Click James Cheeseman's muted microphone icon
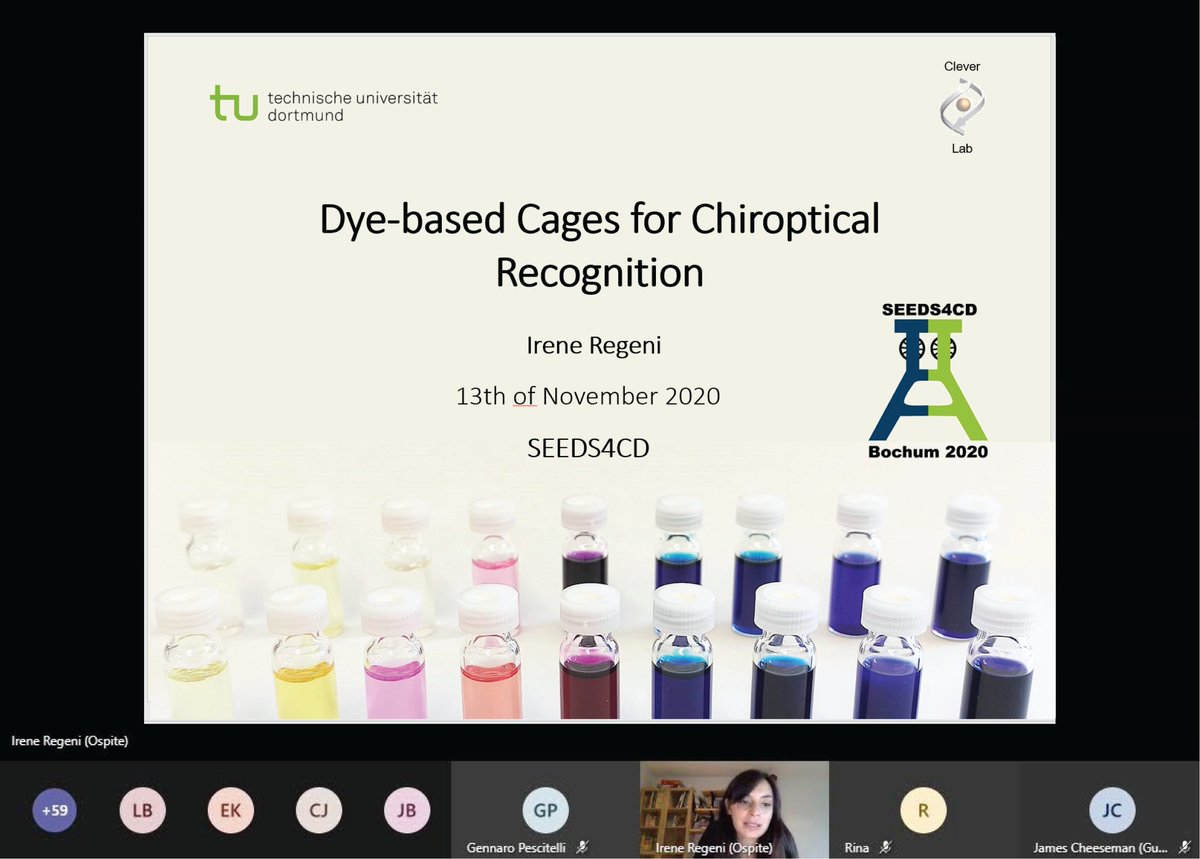1200x859 pixels. [x=1184, y=847]
